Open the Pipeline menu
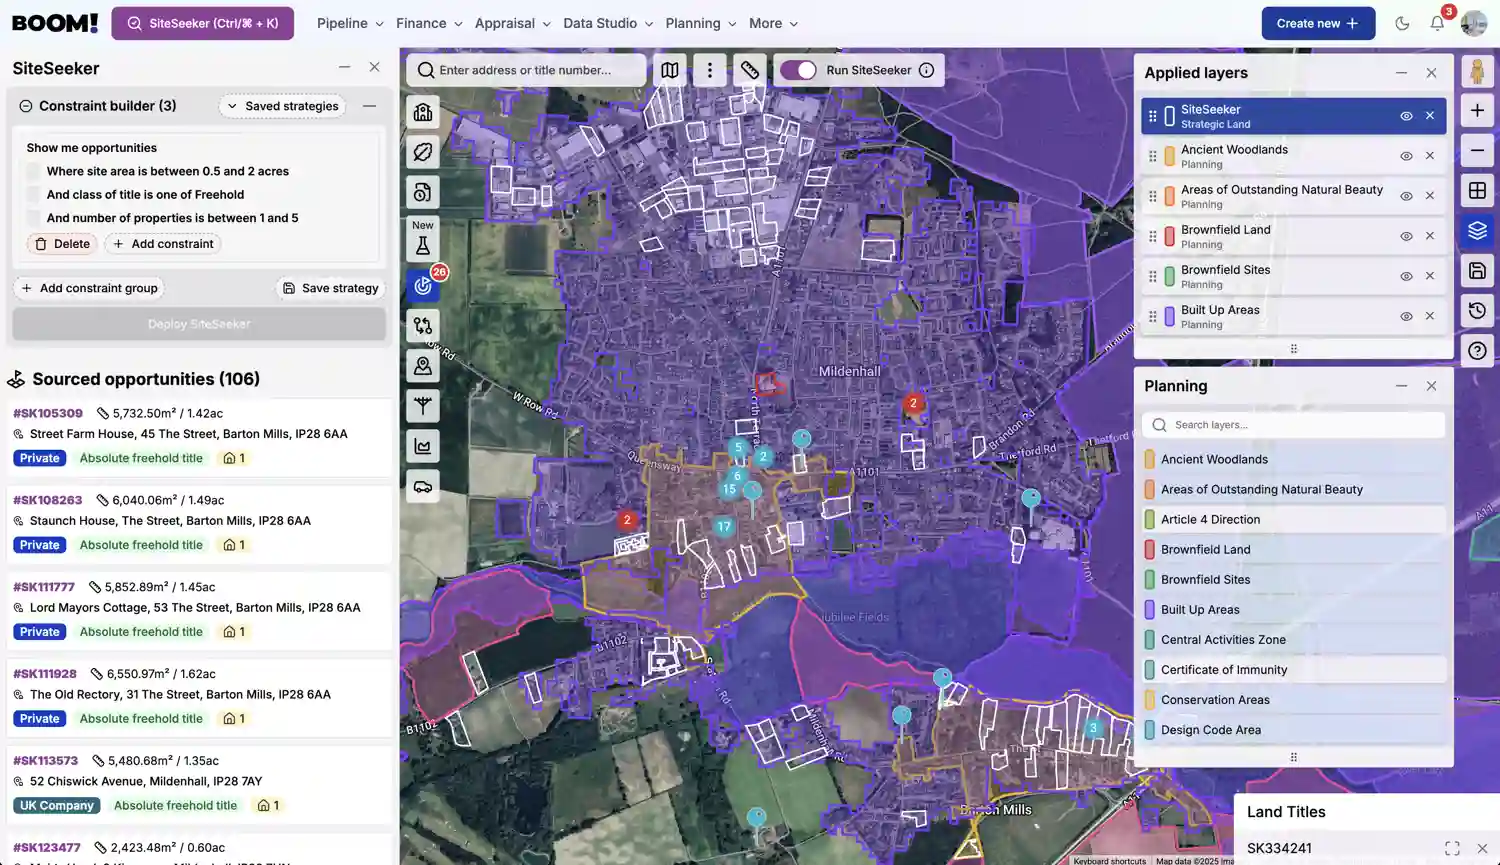Image resolution: width=1500 pixels, height=865 pixels. (x=350, y=23)
